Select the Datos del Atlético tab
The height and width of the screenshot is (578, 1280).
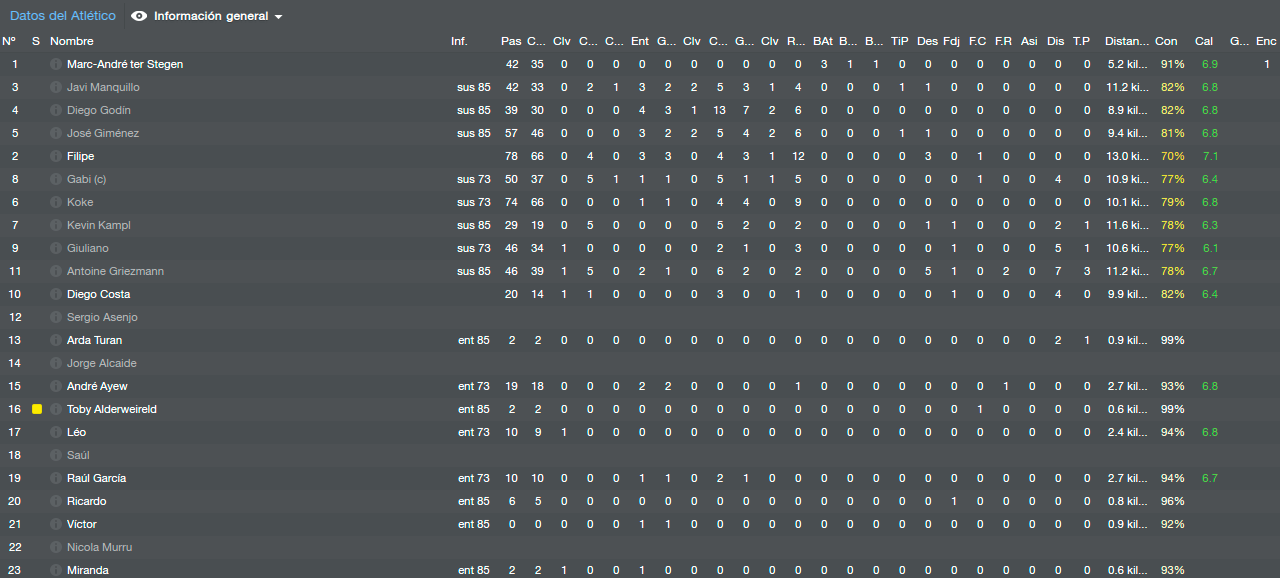click(62, 16)
